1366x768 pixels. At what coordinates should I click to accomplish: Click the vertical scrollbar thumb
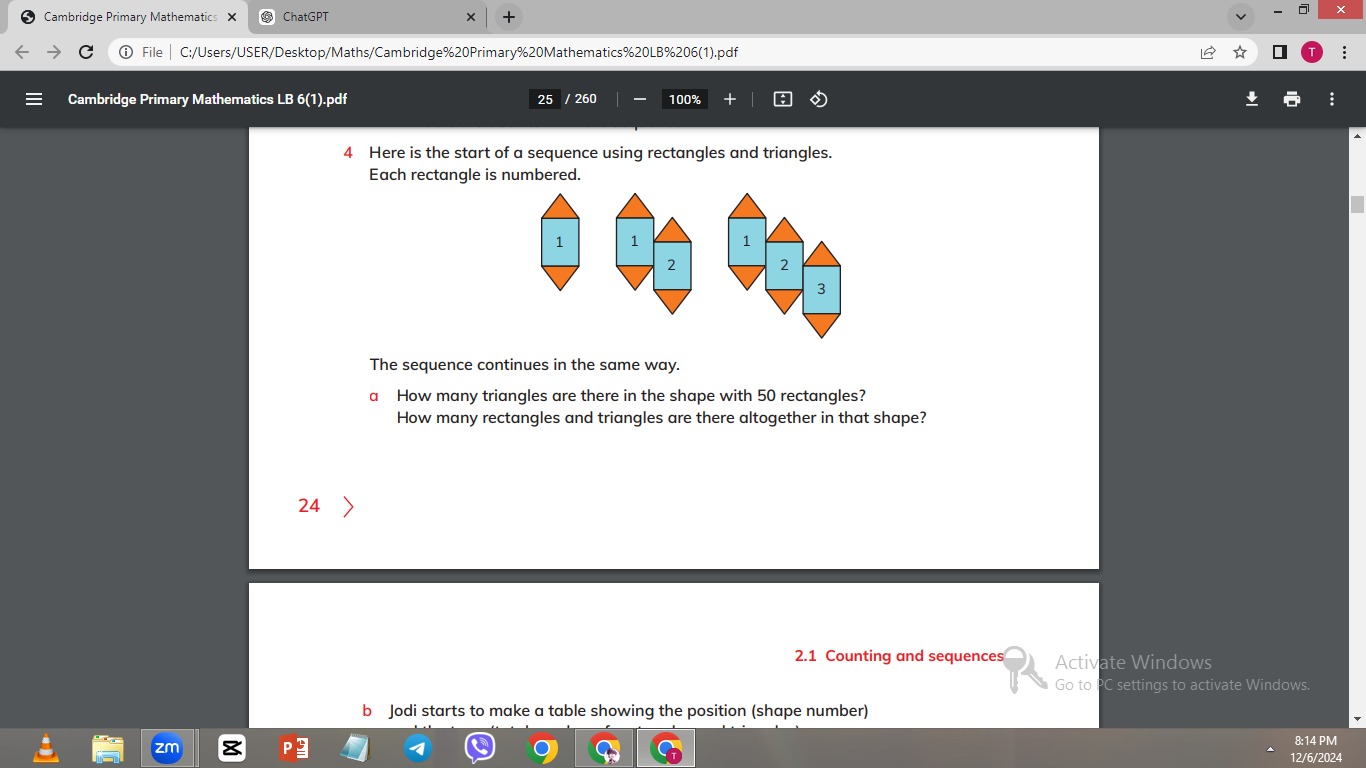point(1357,204)
